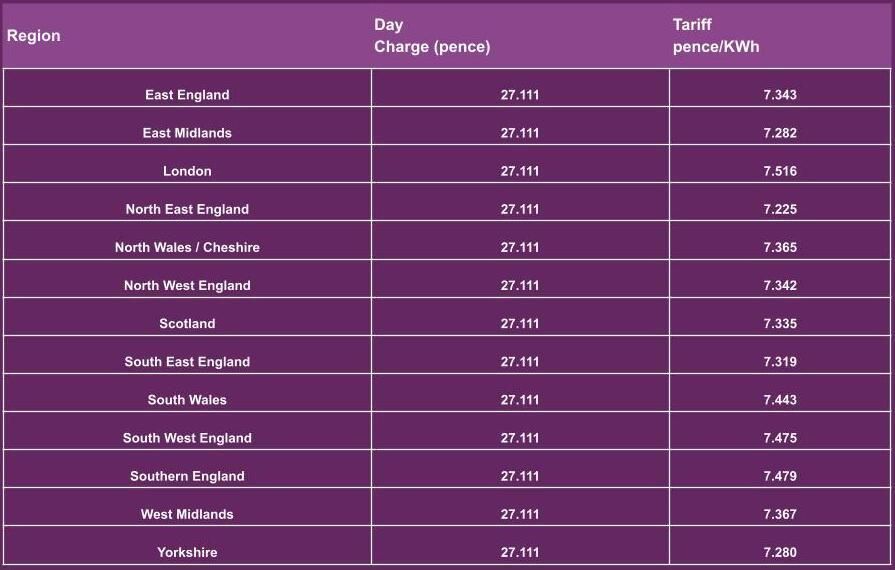Click London's tariff value 7.516
Viewport: 895px width, 570px height.
[x=780, y=171]
